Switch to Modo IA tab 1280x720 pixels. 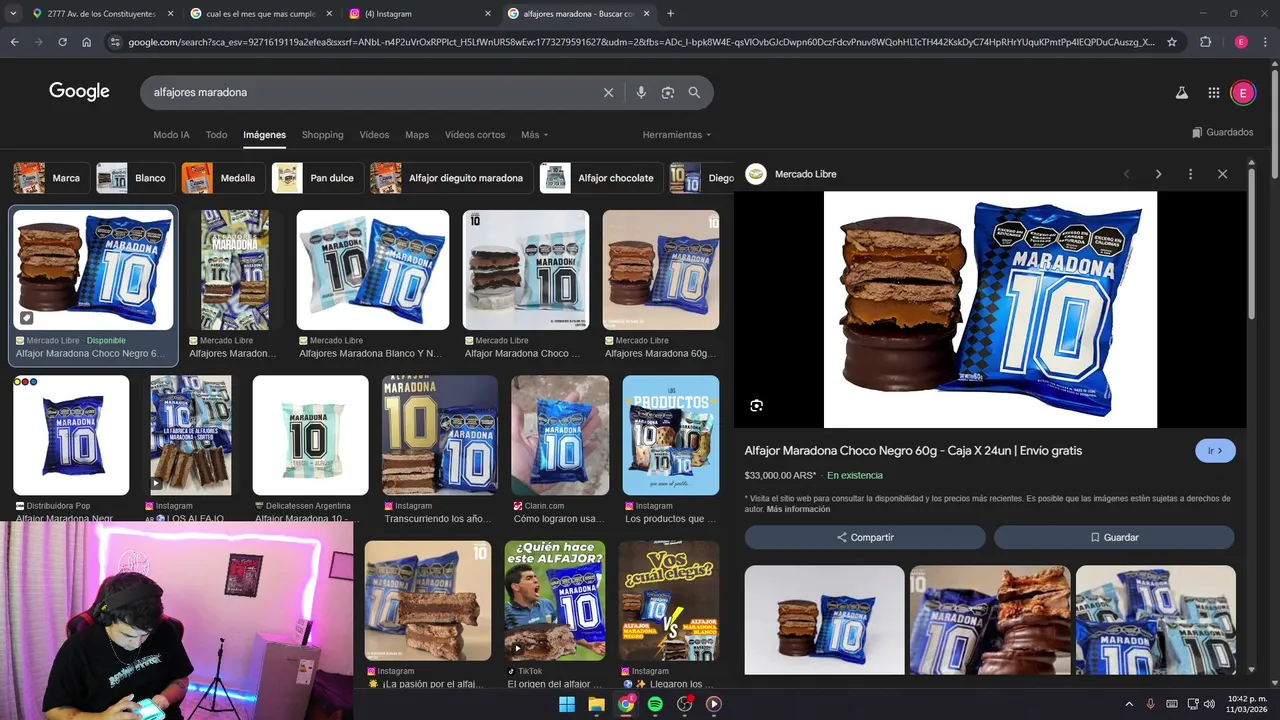171,135
